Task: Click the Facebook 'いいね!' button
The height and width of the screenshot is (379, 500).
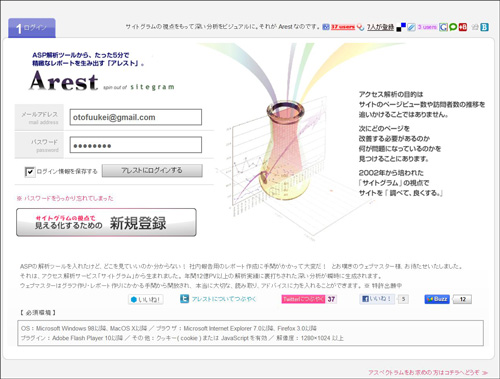Action: tap(377, 299)
